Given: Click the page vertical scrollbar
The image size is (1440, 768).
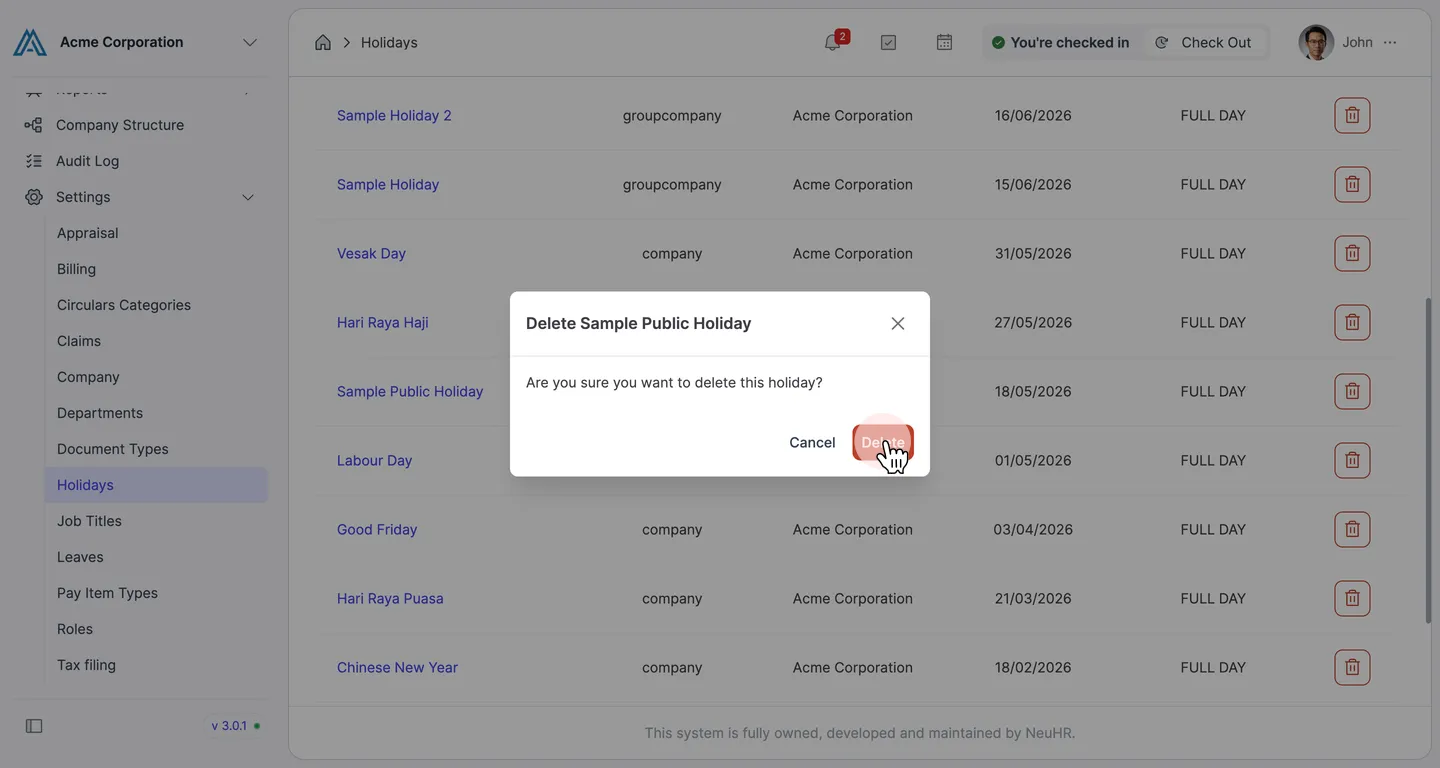Looking at the screenshot, I should point(1428,460).
